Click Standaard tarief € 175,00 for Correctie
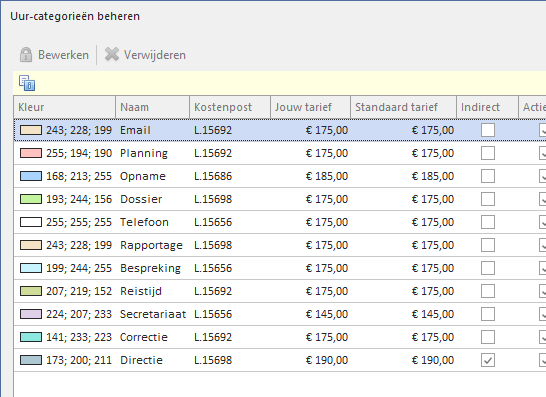The height and width of the screenshot is (397, 546). pyautogui.click(x=433, y=337)
